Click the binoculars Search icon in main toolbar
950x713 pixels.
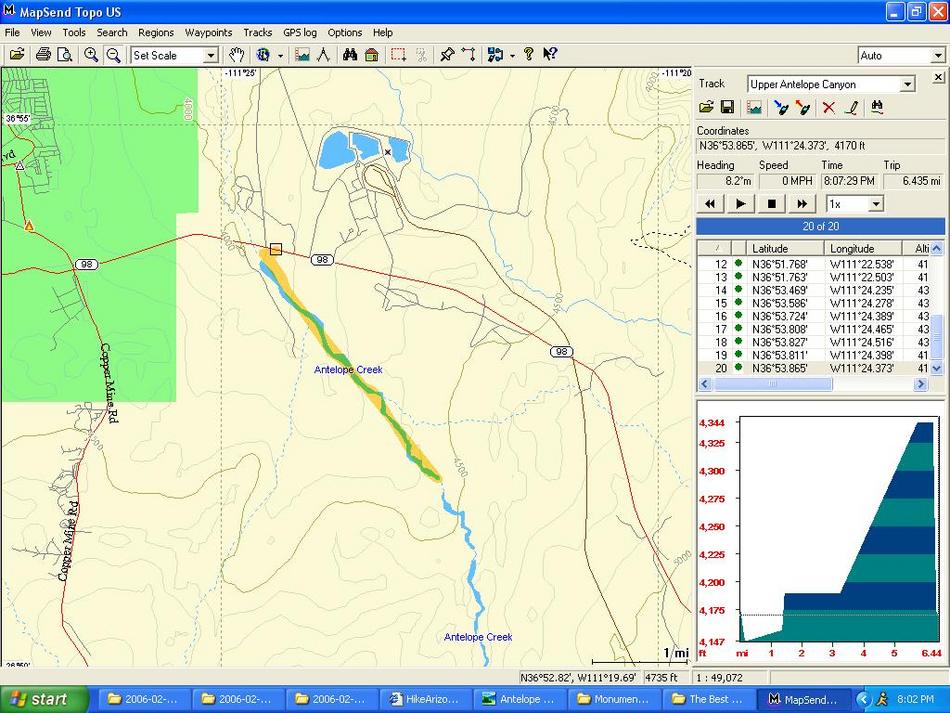click(350, 55)
